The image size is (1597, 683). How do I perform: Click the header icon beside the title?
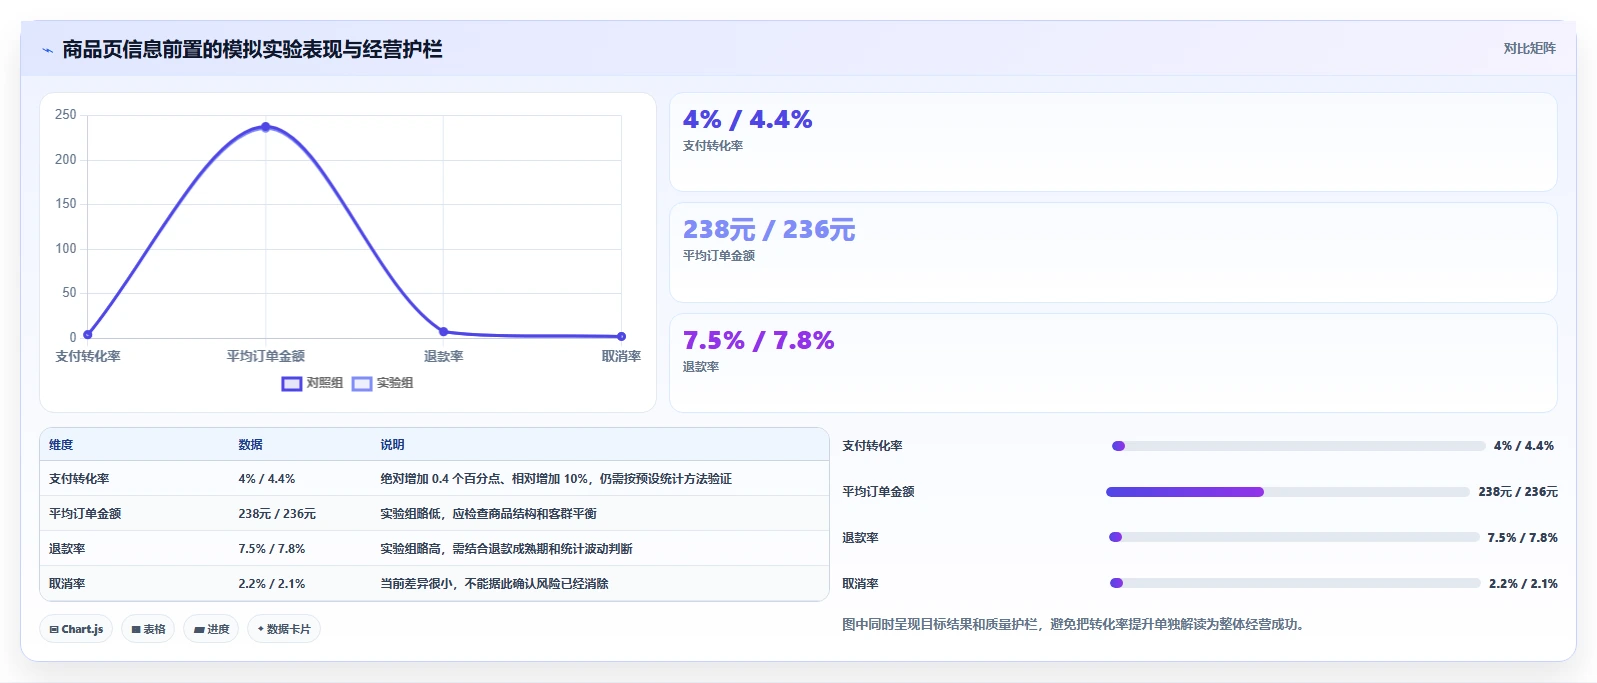[47, 50]
